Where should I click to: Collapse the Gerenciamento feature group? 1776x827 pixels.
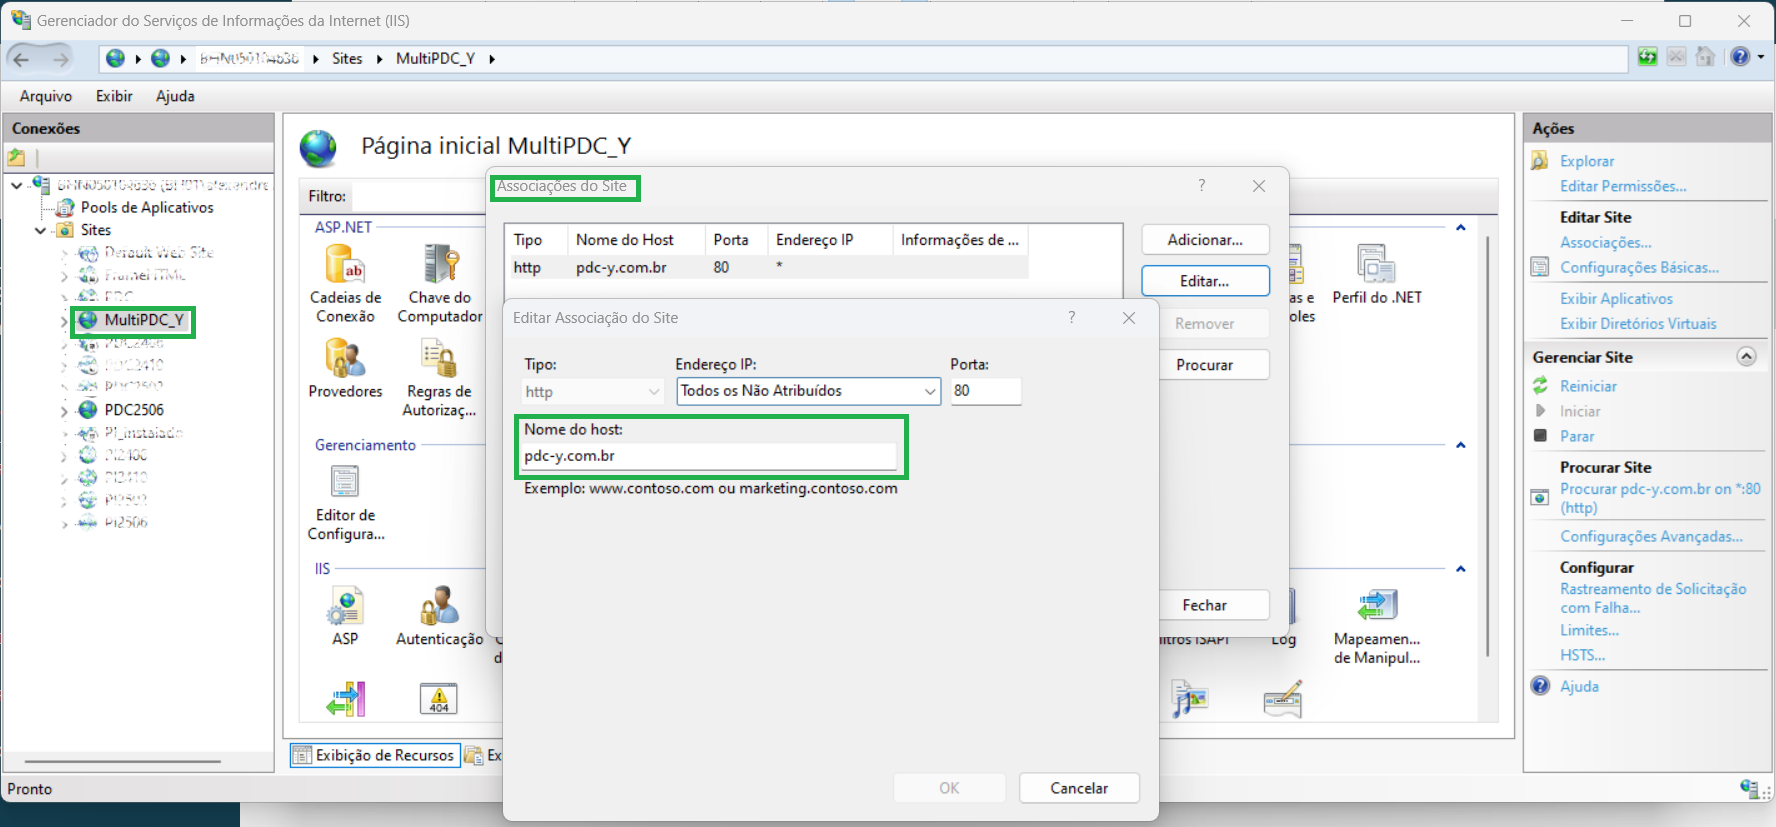(x=1461, y=445)
